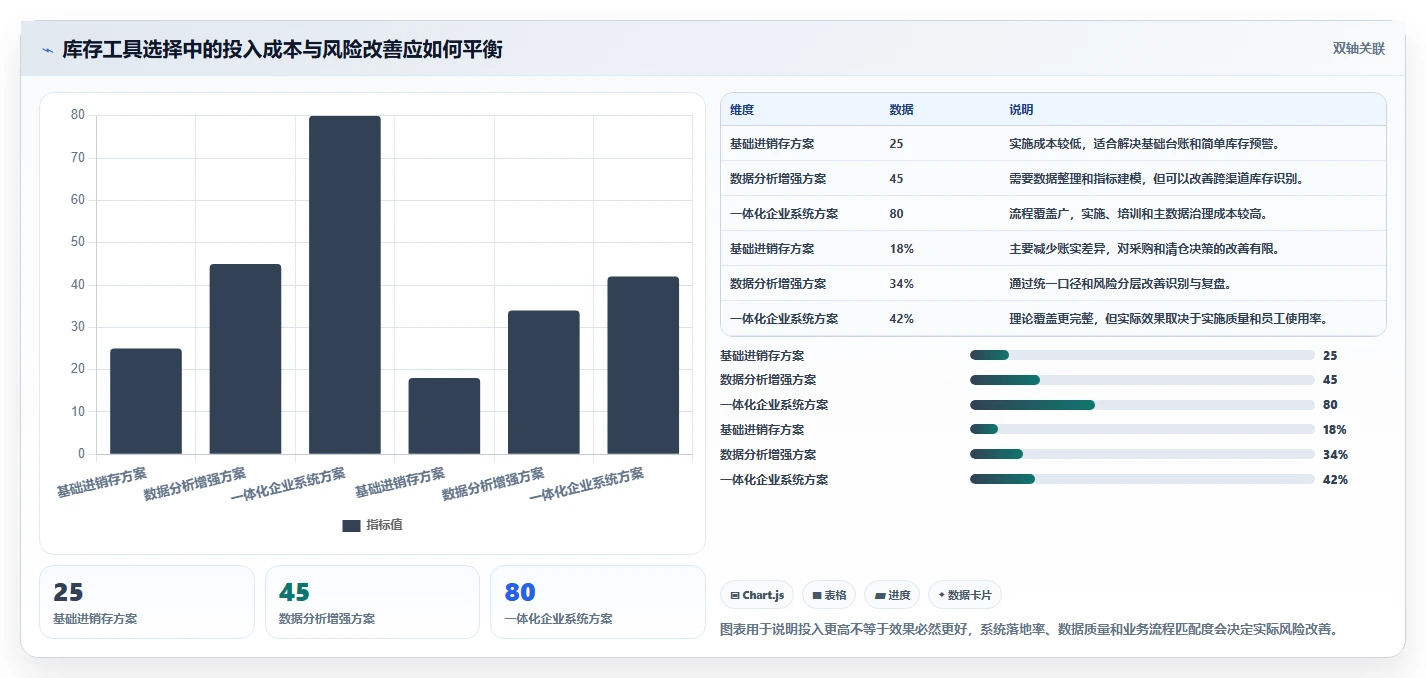Click the y-axis label 80 on chart

[x=78, y=115]
